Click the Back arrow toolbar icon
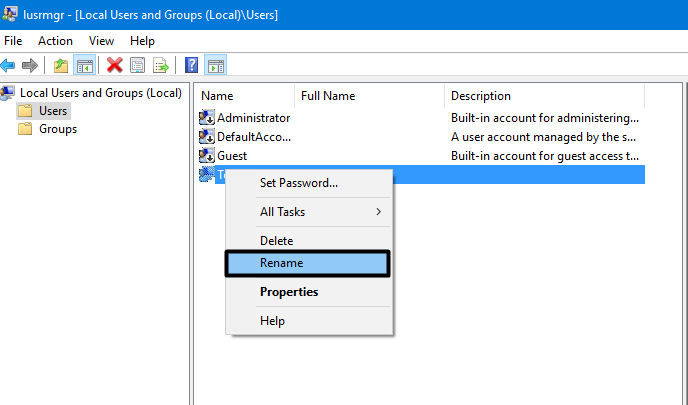 tap(8, 66)
